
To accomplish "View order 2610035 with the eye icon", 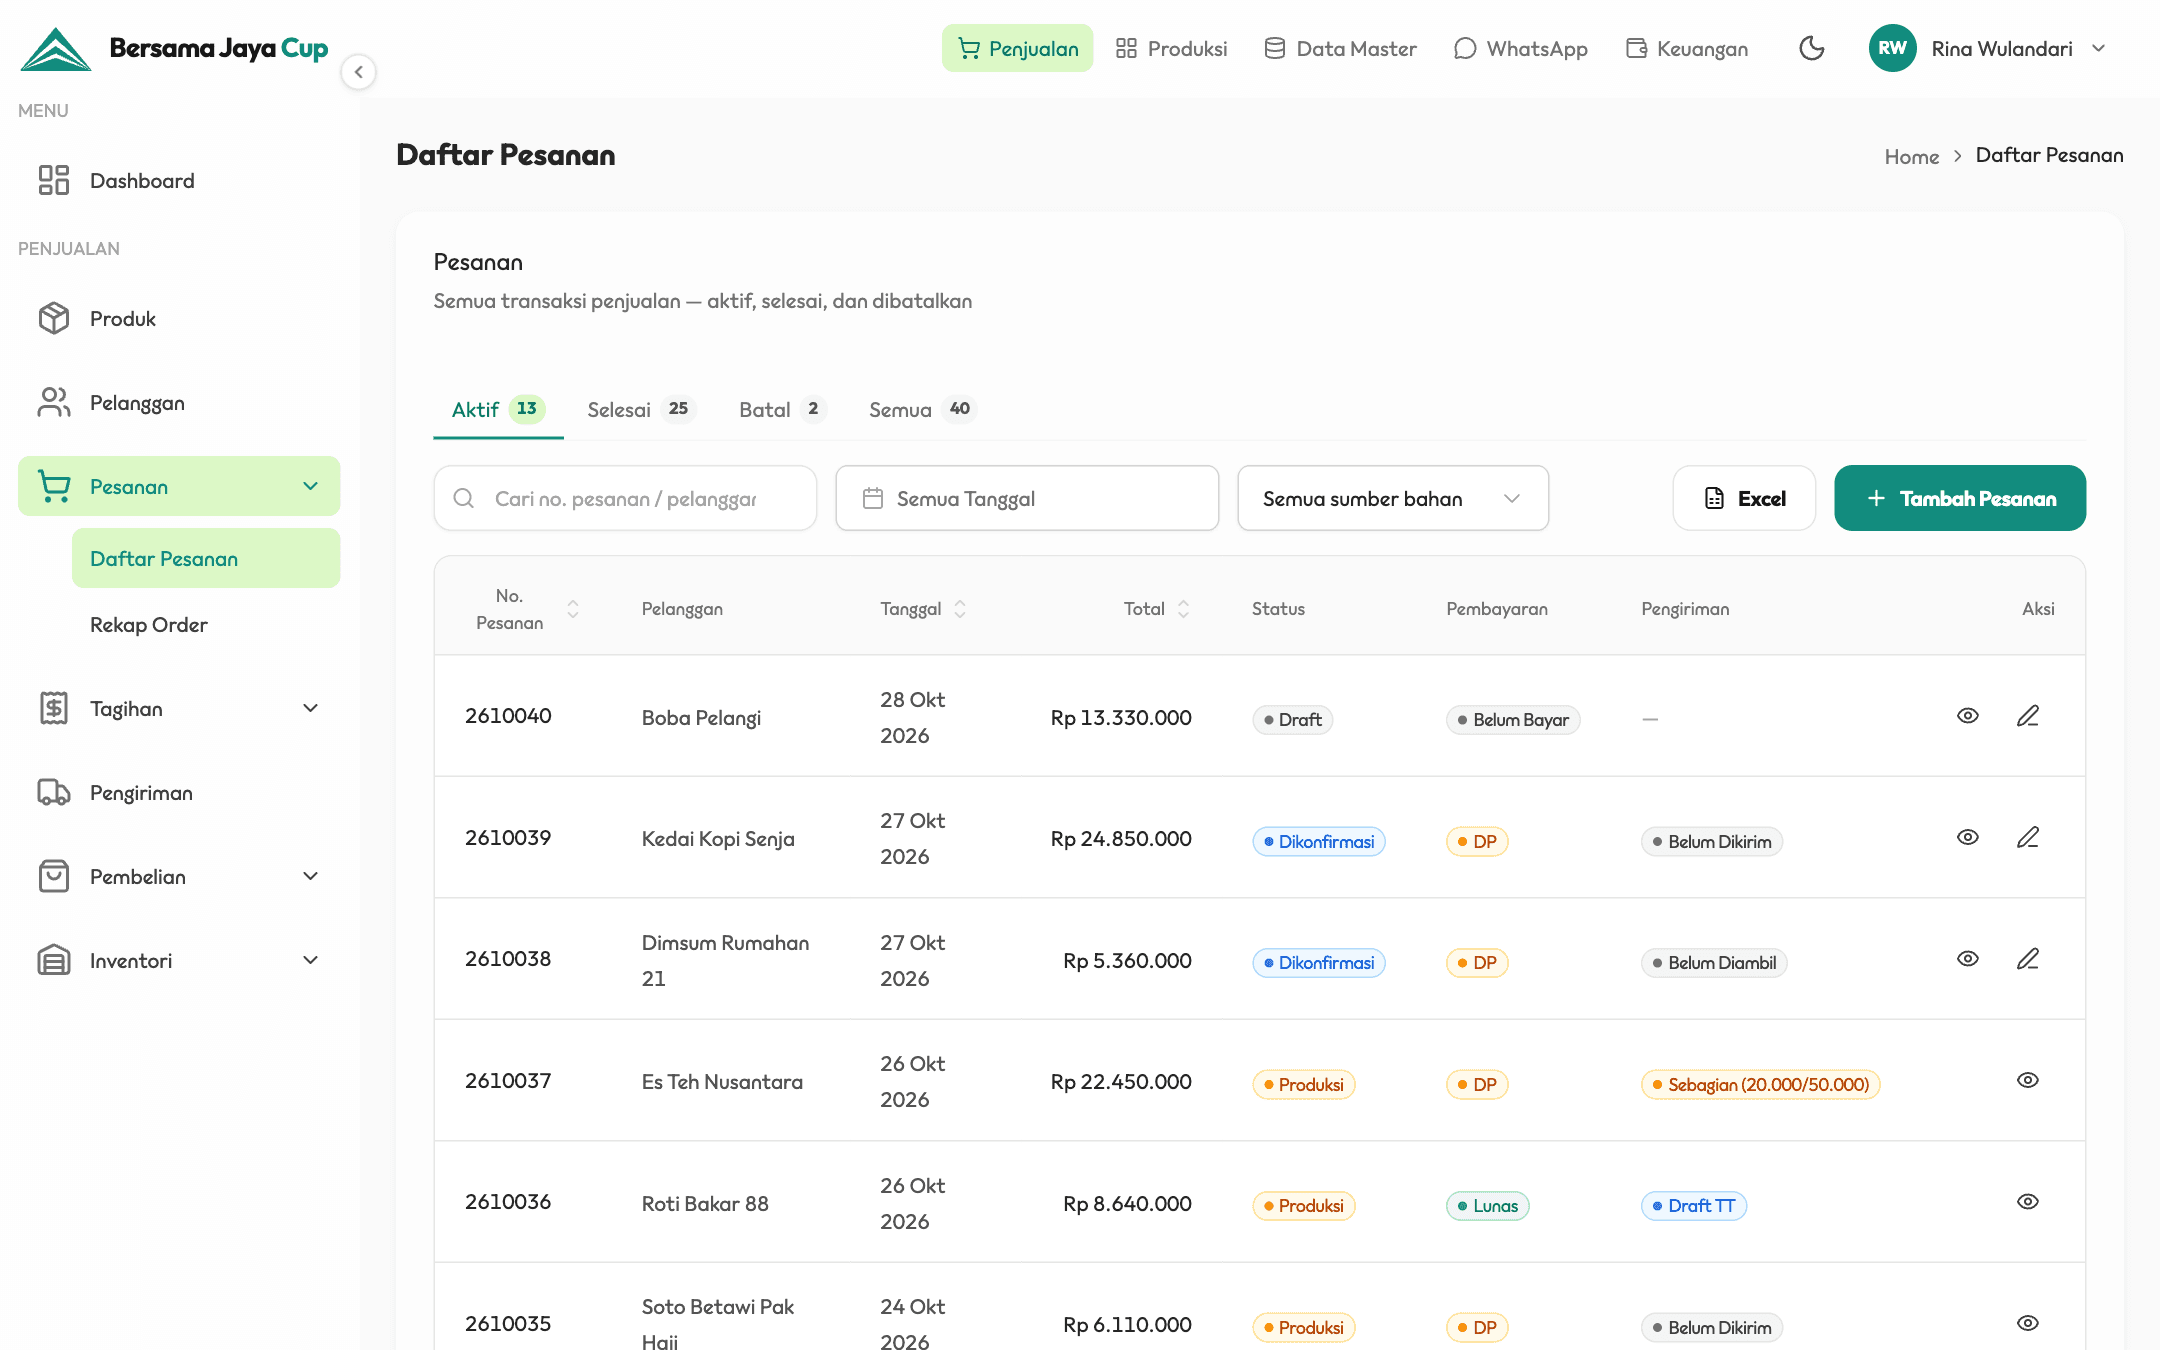I will (2027, 1323).
